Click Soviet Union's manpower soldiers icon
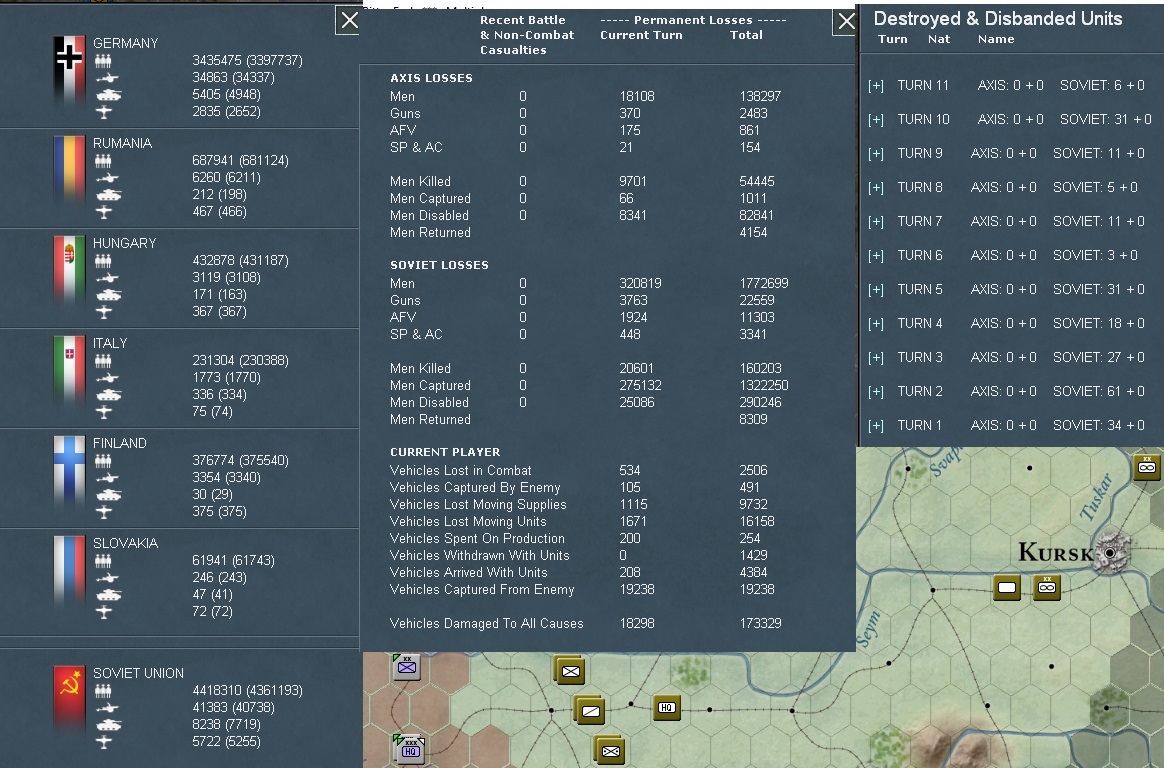Viewport: 1164px width, 768px height. pos(103,692)
